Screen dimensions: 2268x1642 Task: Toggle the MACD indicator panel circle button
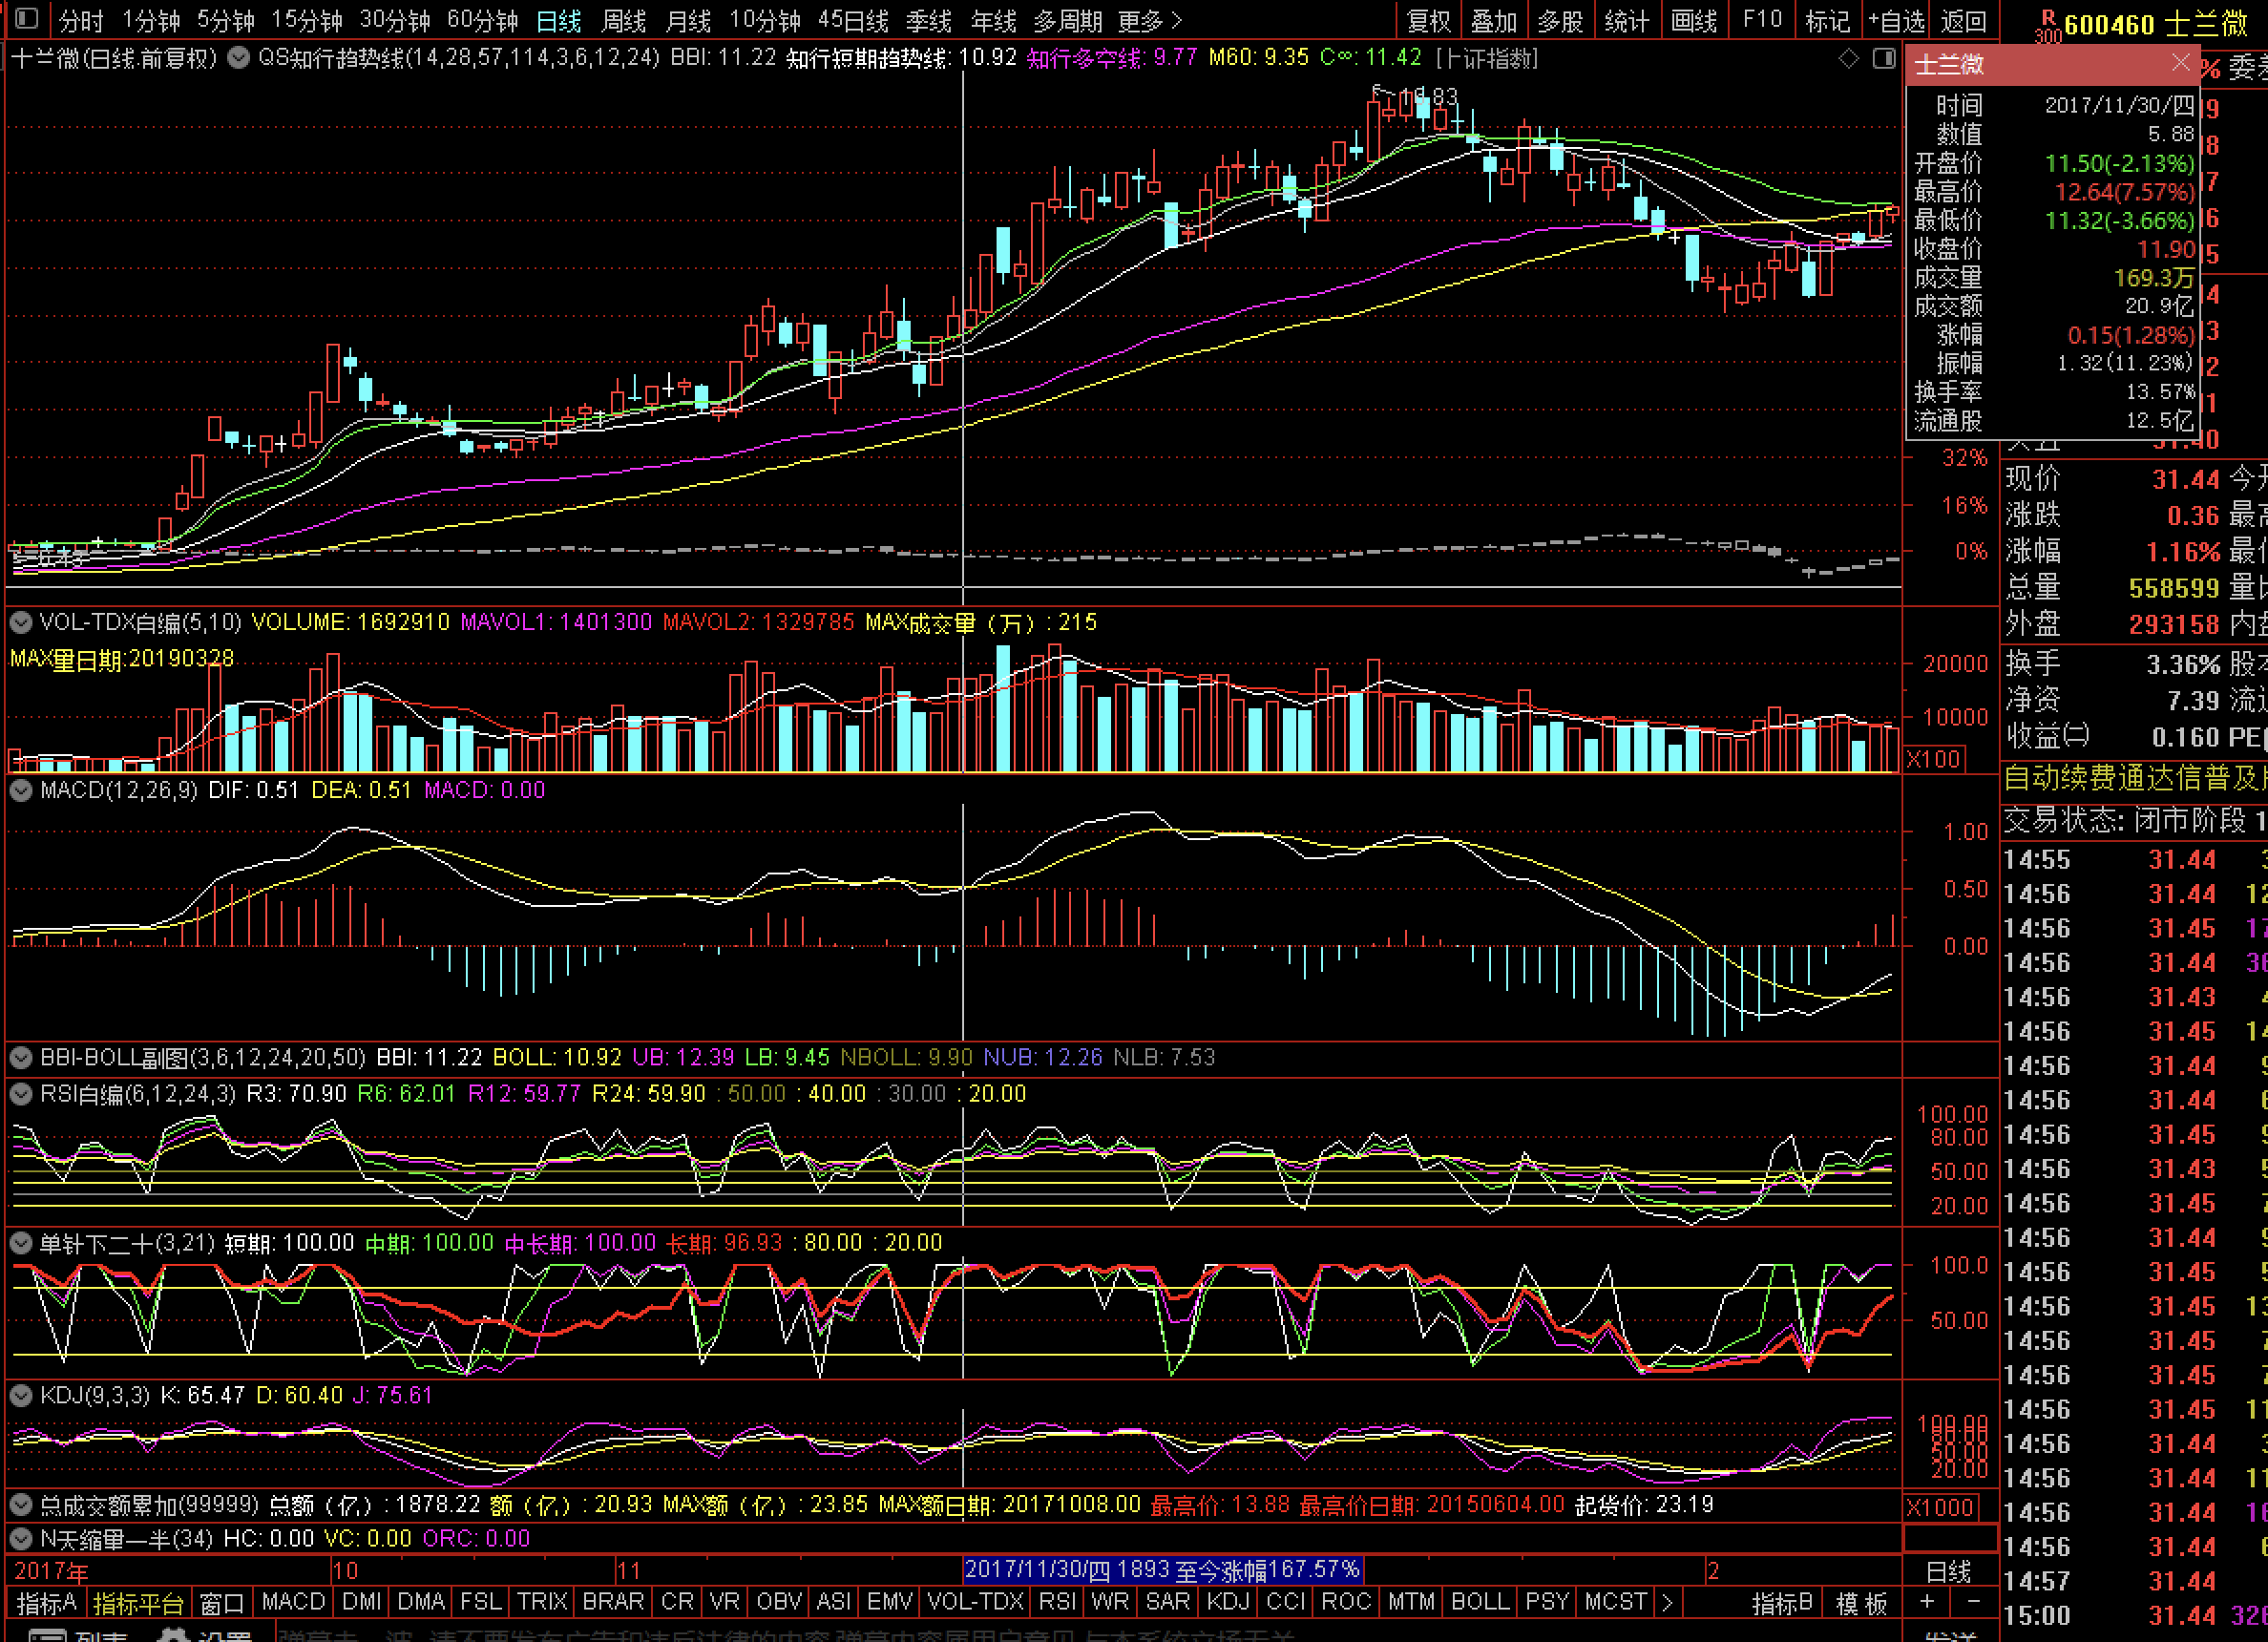(x=21, y=790)
